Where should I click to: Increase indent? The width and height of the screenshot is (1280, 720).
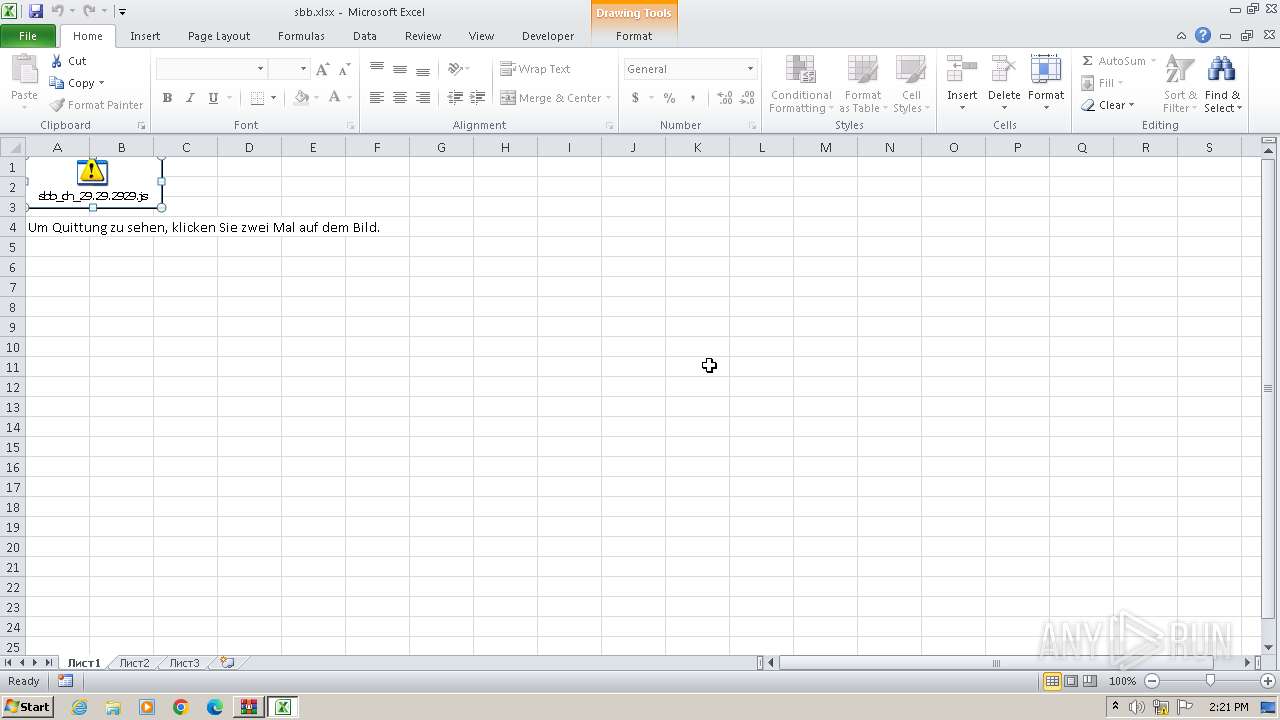click(x=478, y=98)
